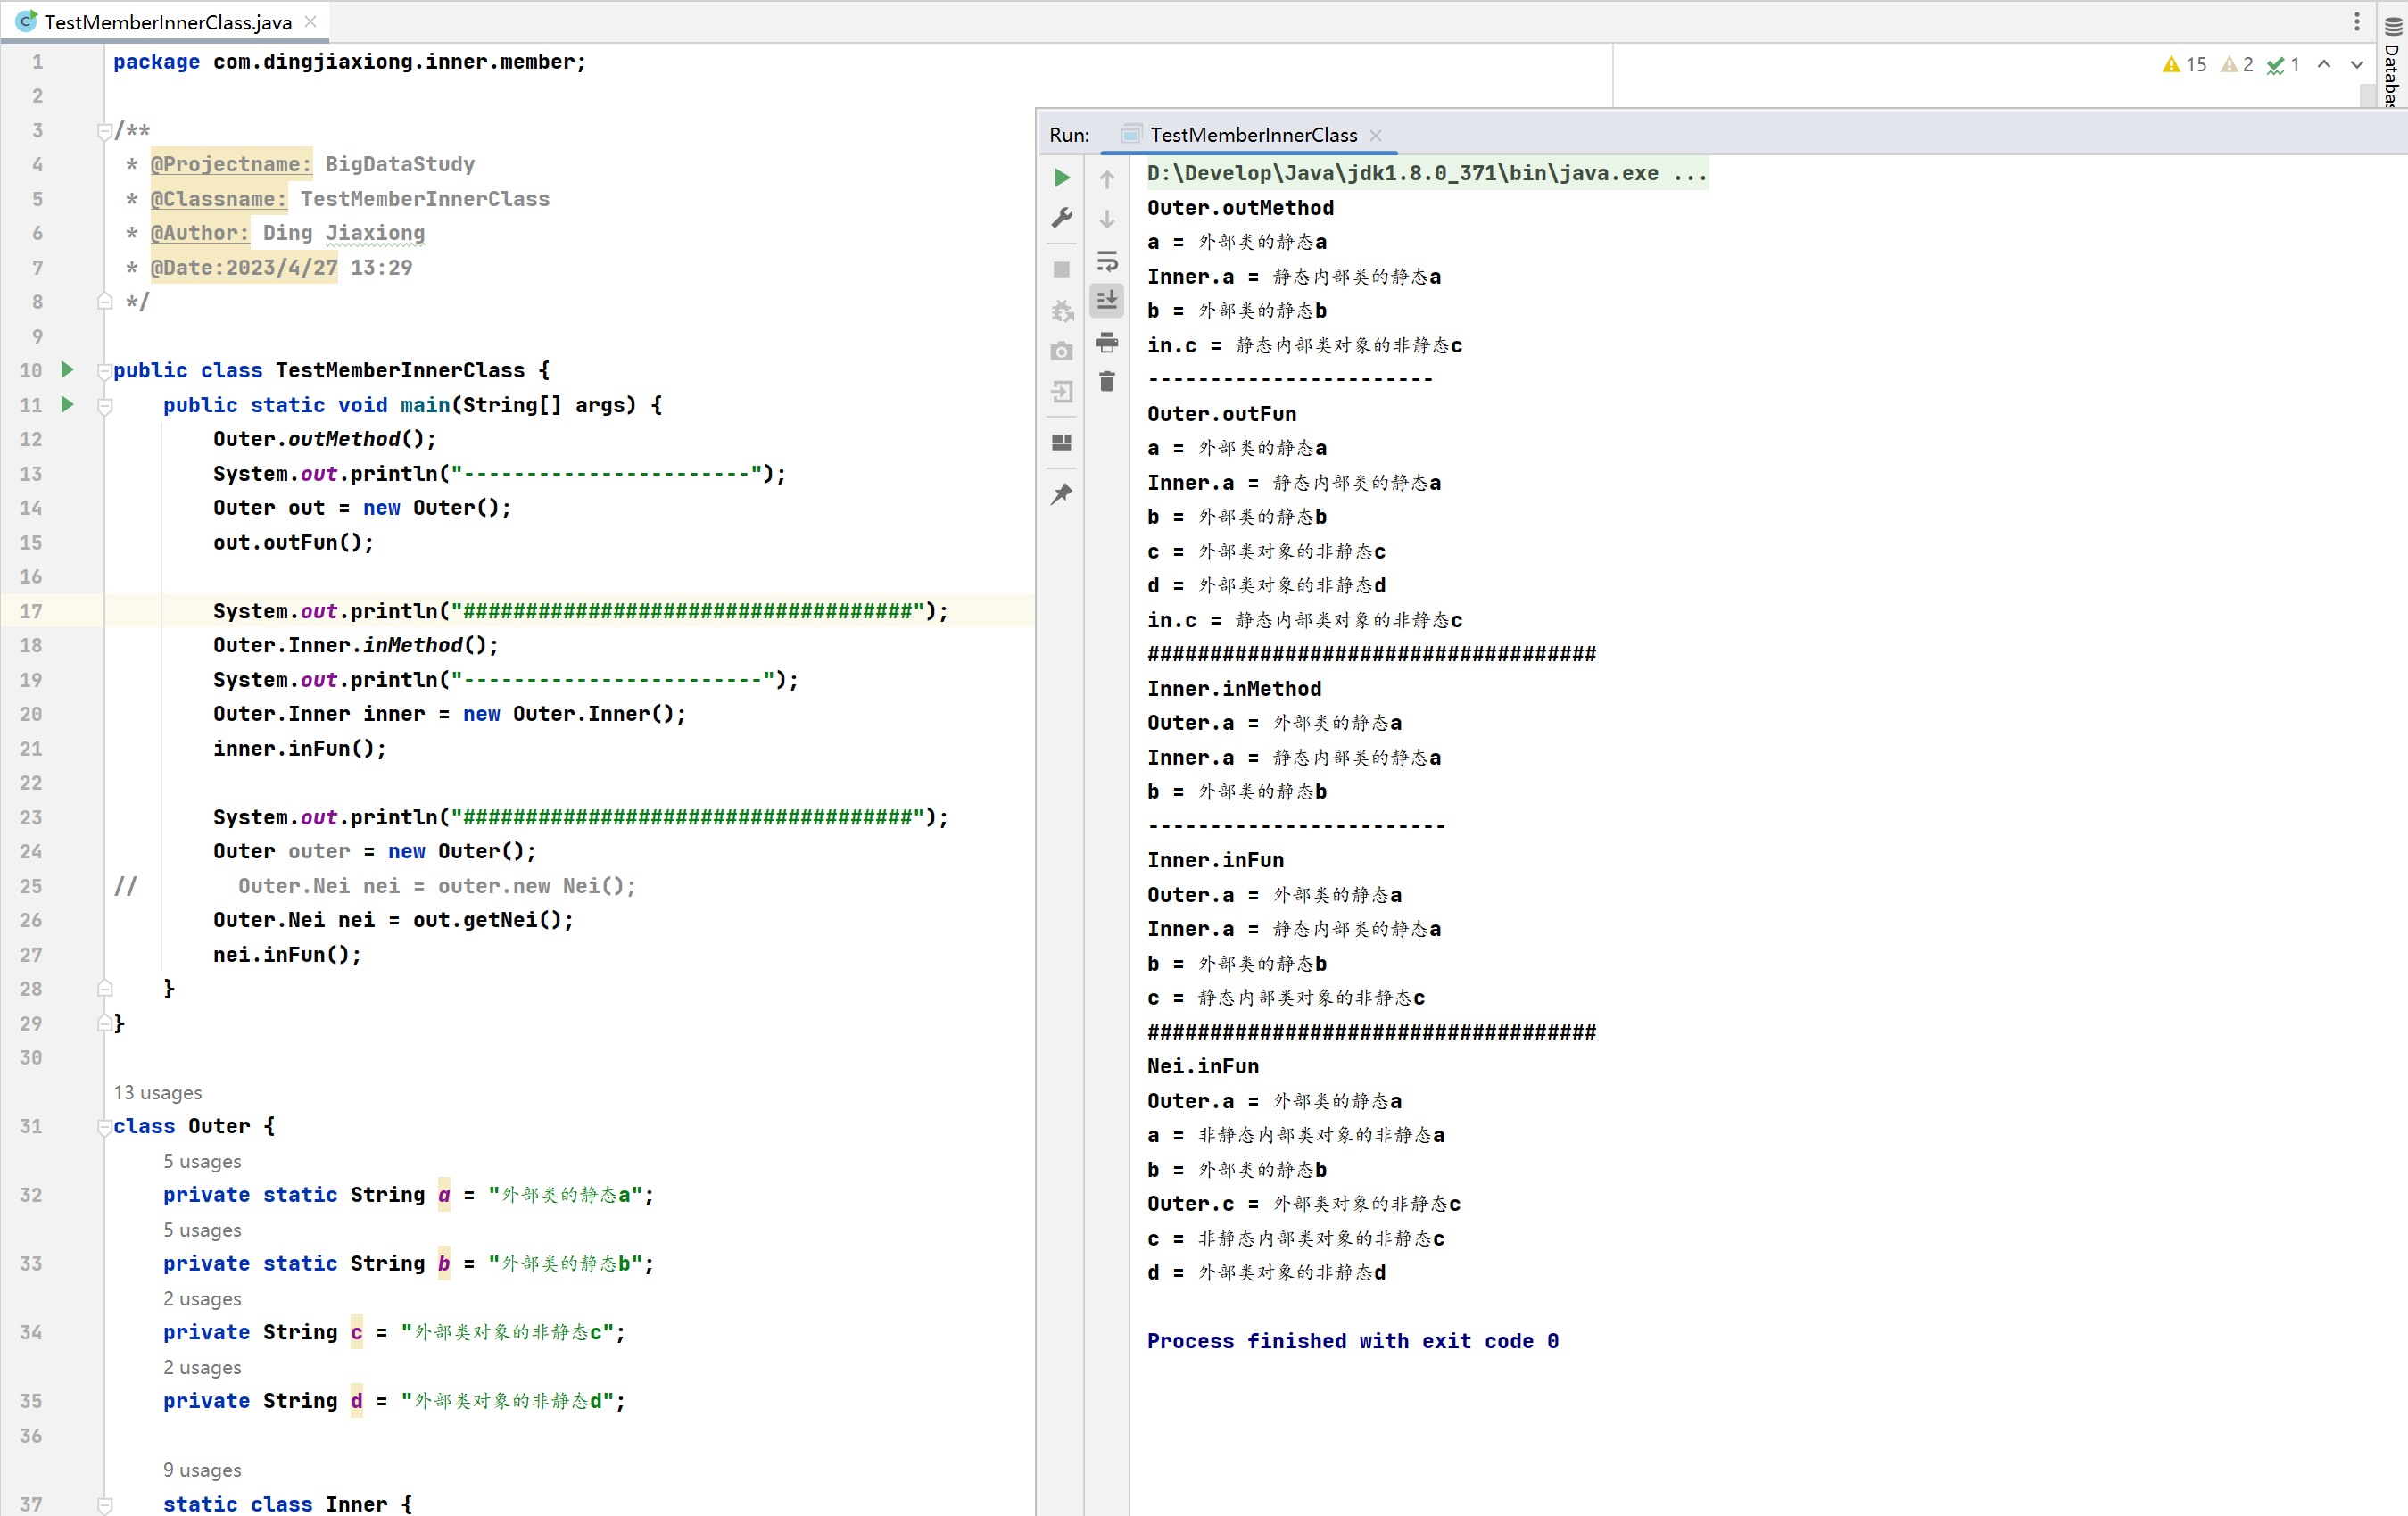Clear console output with trash icon
2408x1516 pixels.
(1107, 382)
